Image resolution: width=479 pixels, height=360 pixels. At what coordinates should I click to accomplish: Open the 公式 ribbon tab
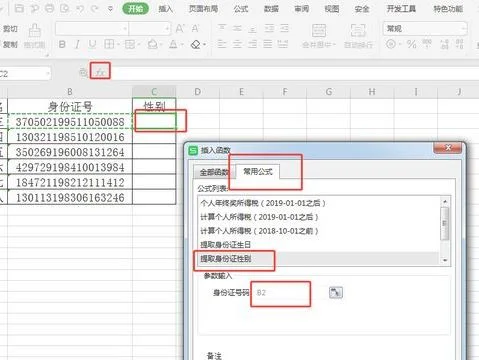coord(241,9)
